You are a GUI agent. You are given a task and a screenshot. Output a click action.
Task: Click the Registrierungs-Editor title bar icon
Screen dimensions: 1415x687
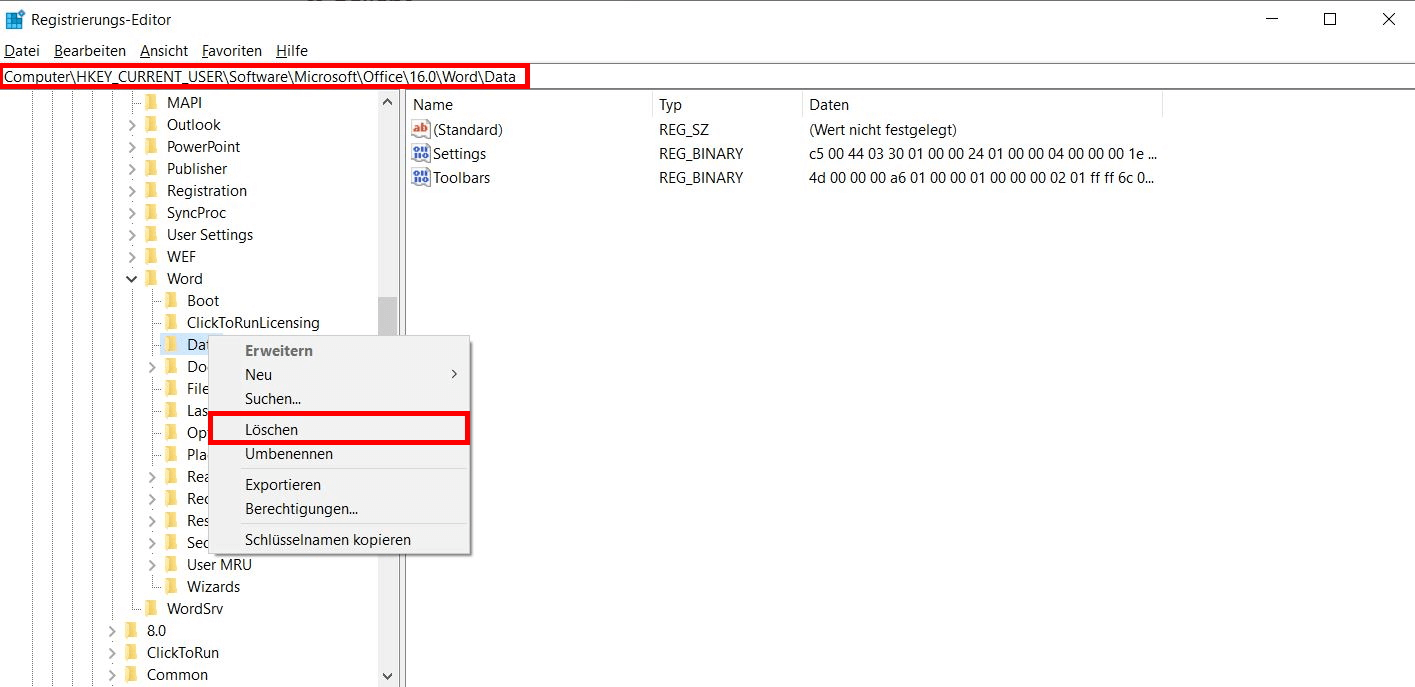pos(15,19)
